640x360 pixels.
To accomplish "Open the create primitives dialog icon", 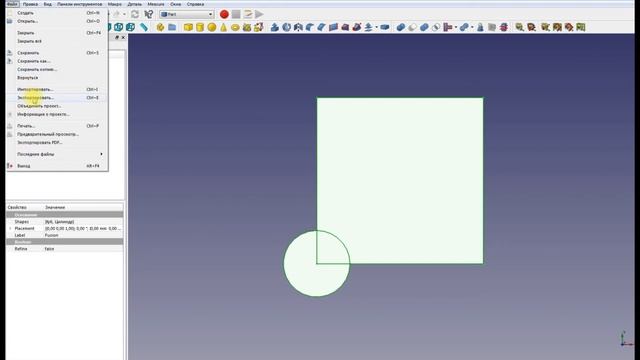I will coord(247,27).
